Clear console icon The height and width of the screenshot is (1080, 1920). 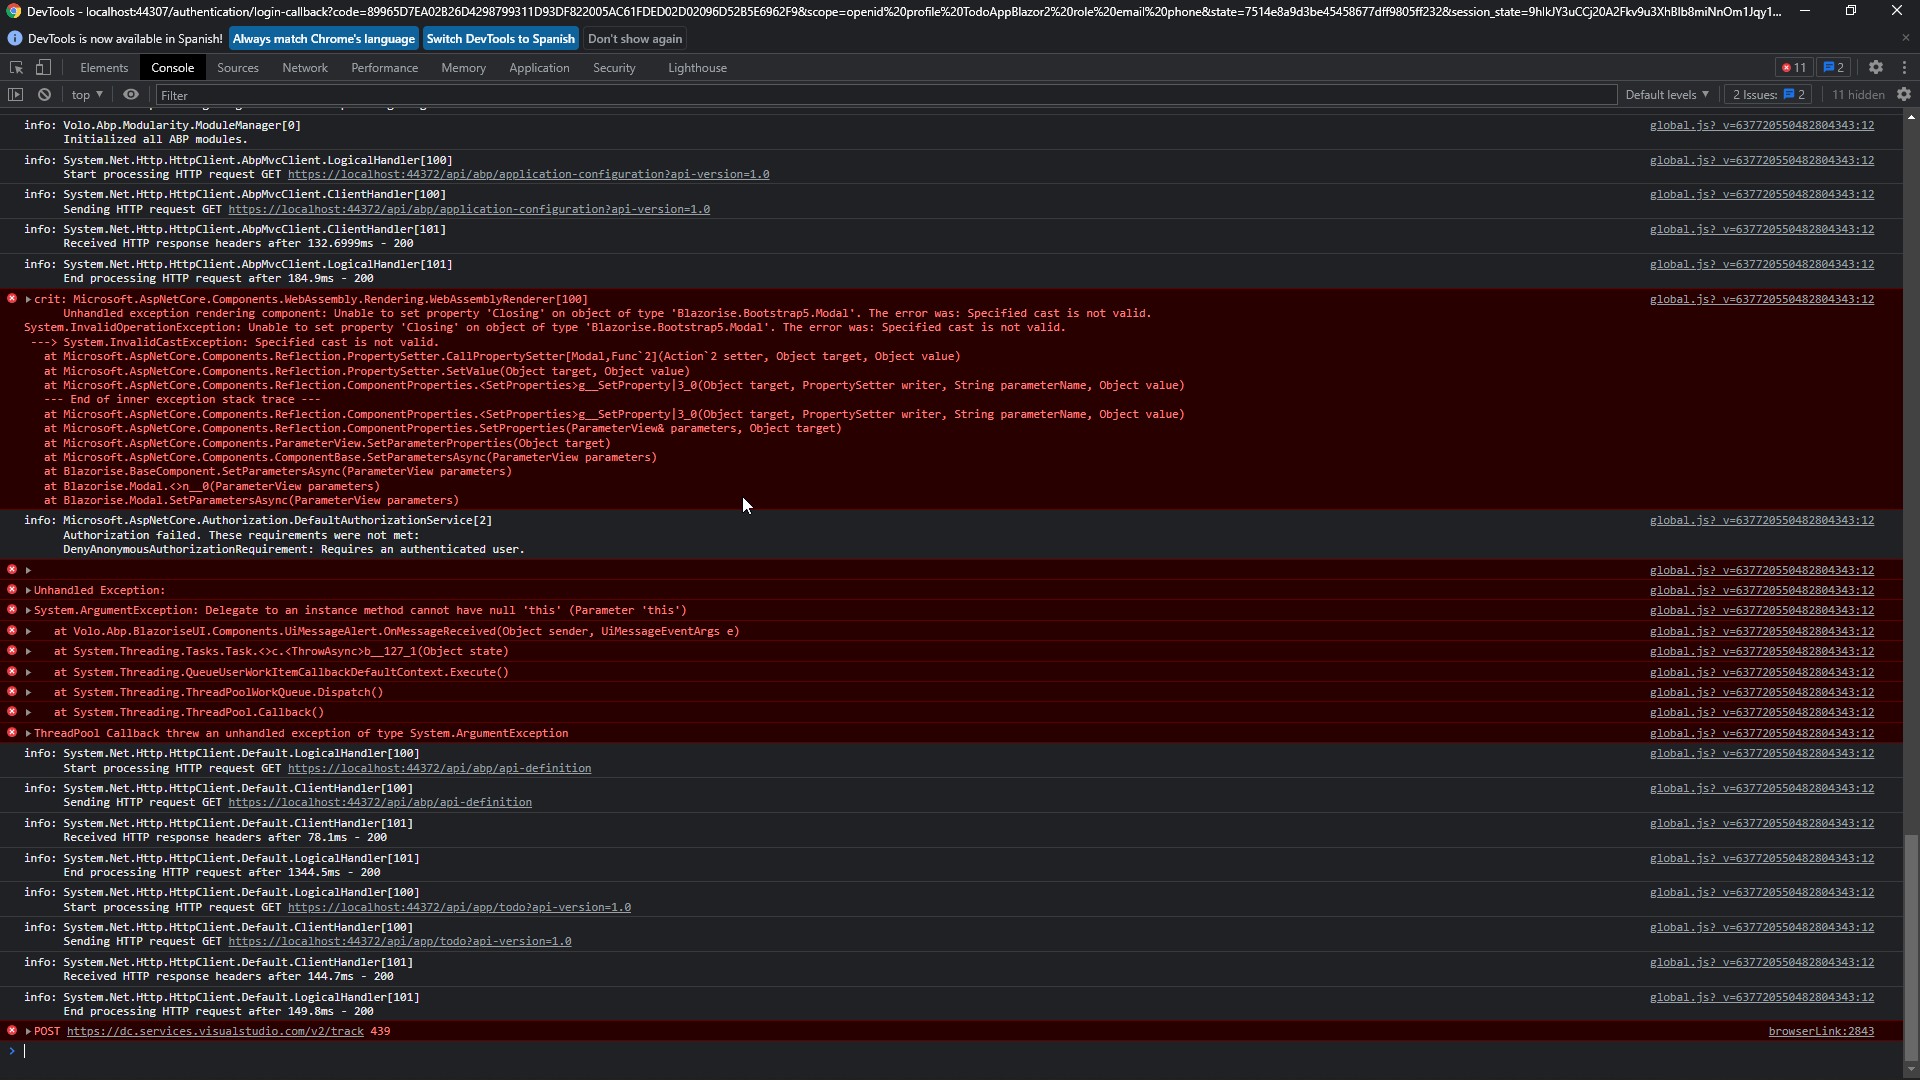click(44, 95)
